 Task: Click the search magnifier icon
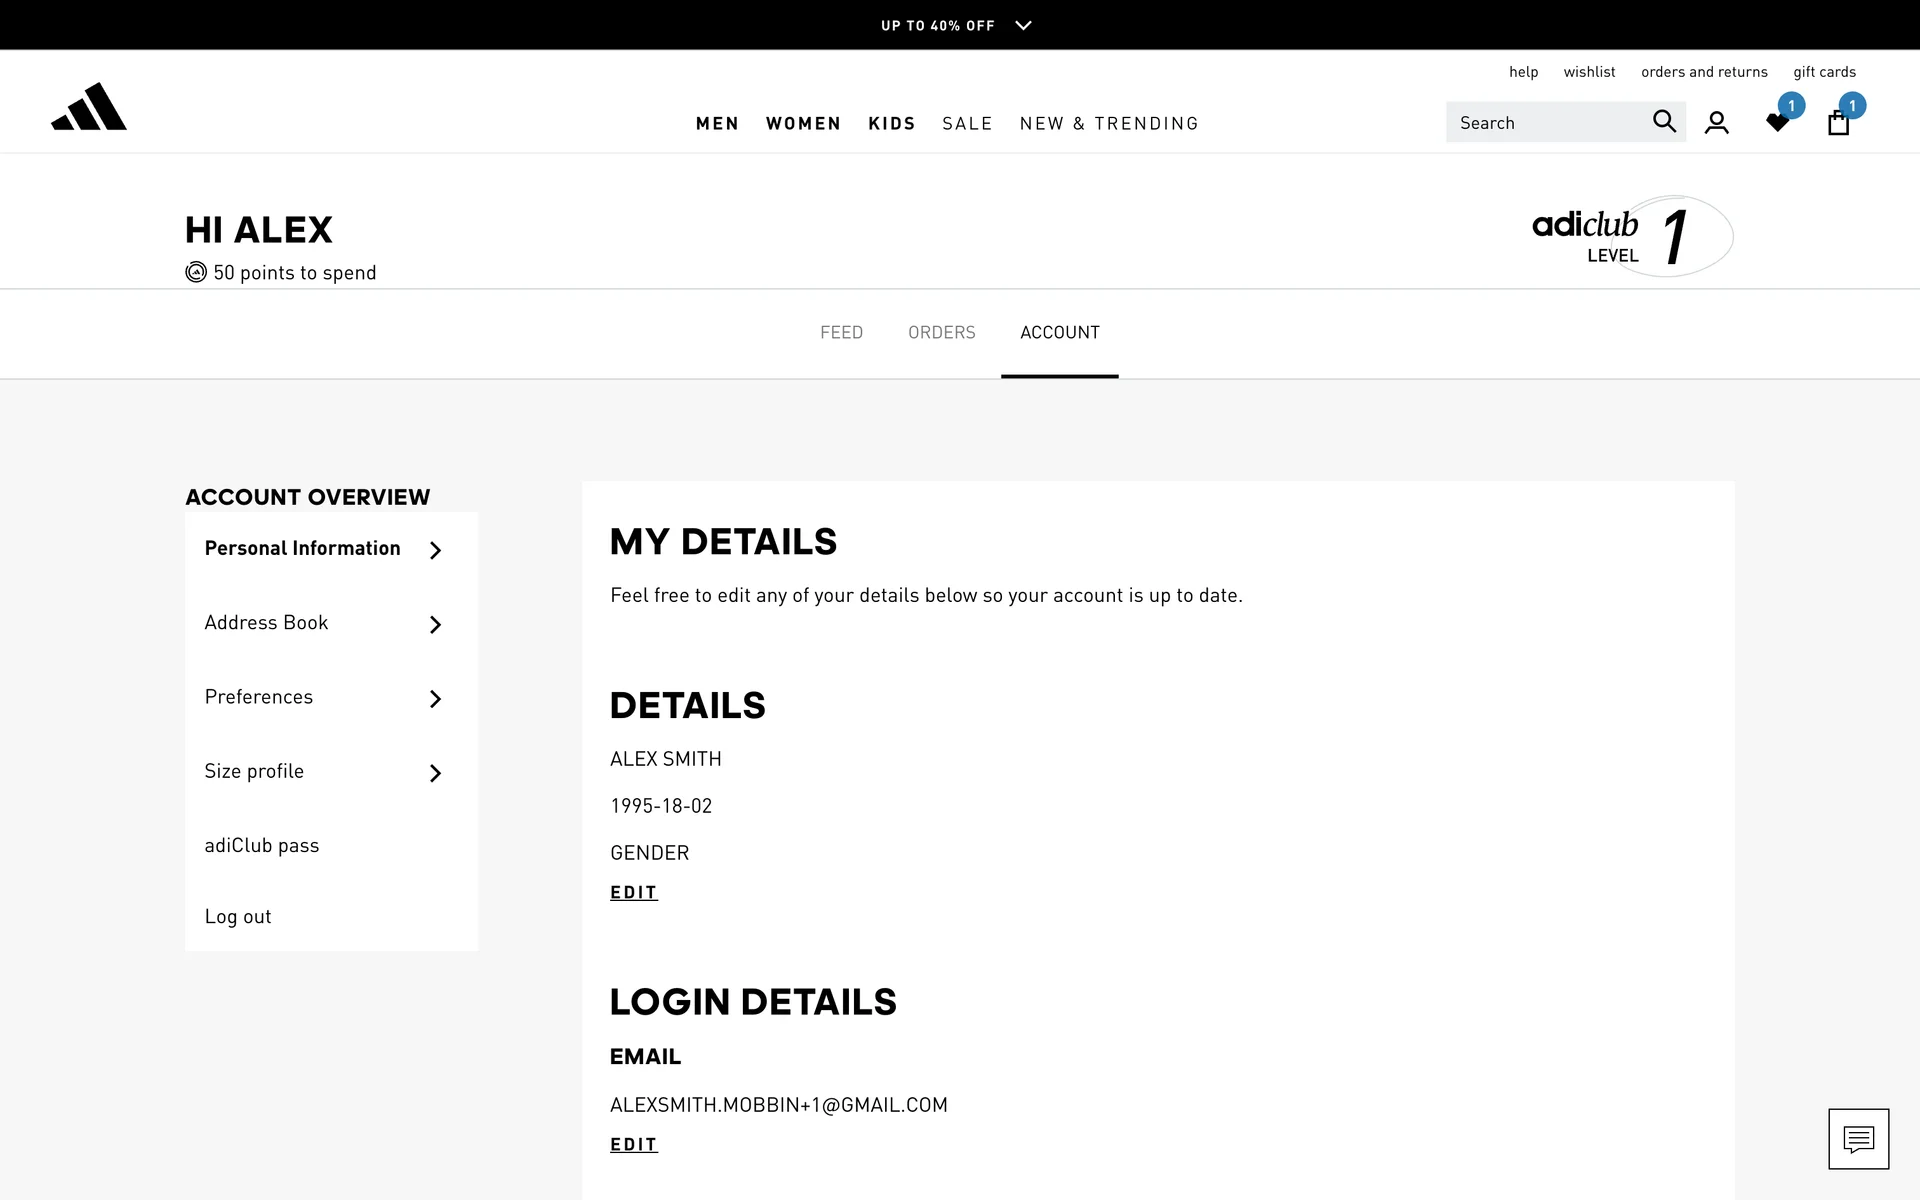point(1663,122)
